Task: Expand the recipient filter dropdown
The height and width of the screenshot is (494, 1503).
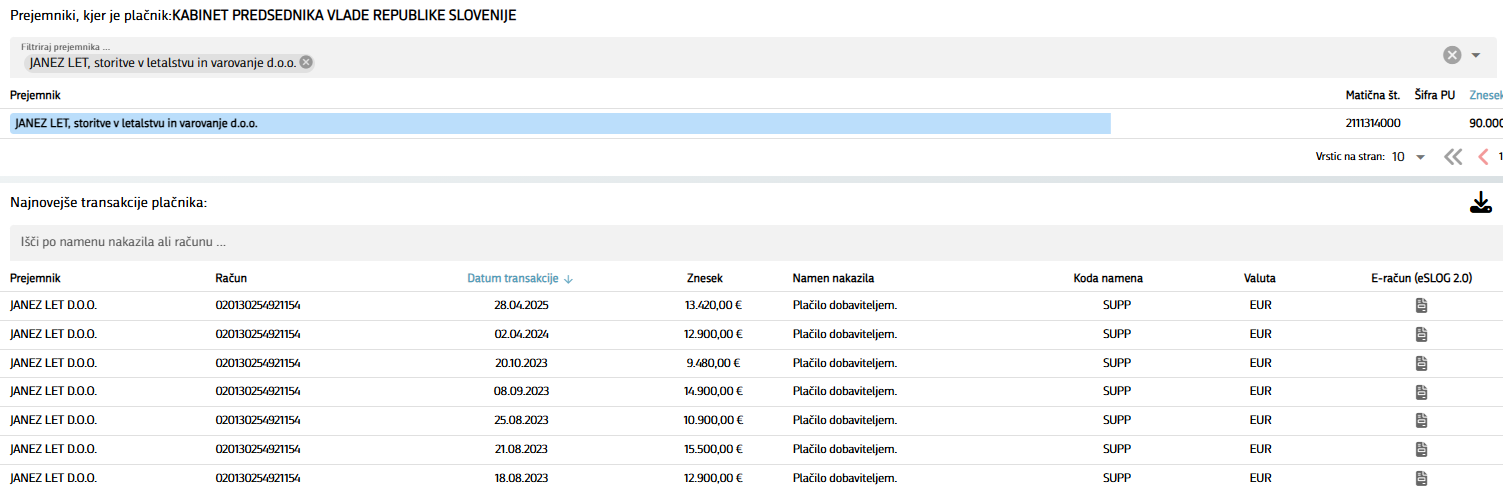Action: coord(1476,55)
